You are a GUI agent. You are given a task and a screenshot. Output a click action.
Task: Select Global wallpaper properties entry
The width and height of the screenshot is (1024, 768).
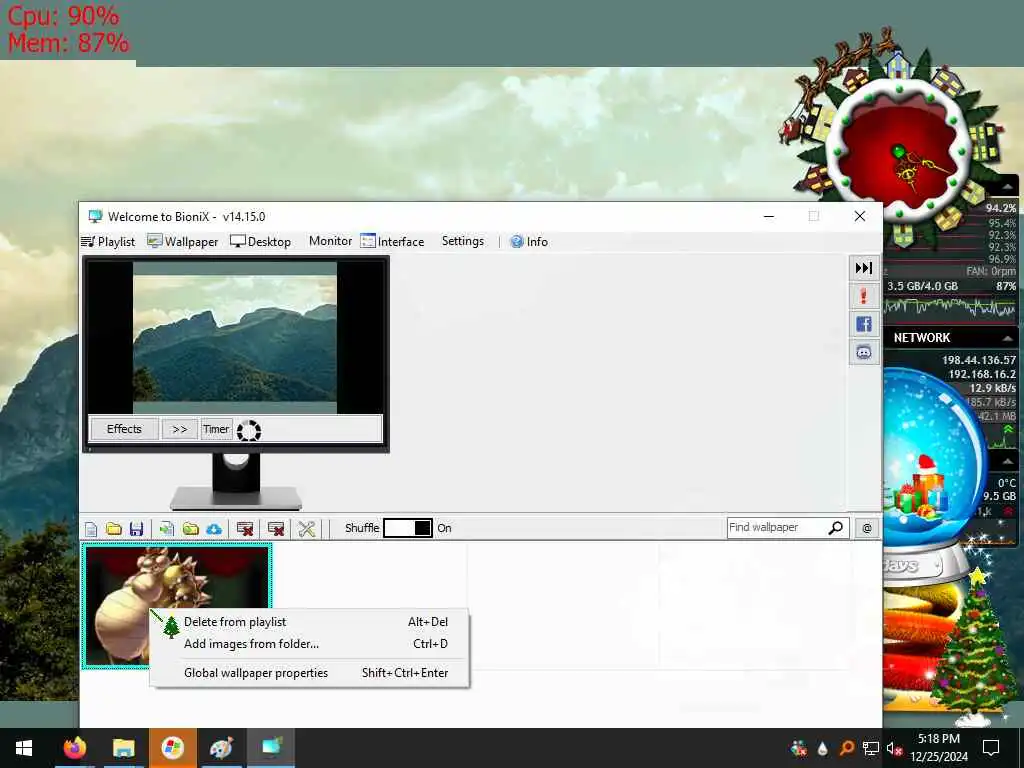tap(310, 673)
